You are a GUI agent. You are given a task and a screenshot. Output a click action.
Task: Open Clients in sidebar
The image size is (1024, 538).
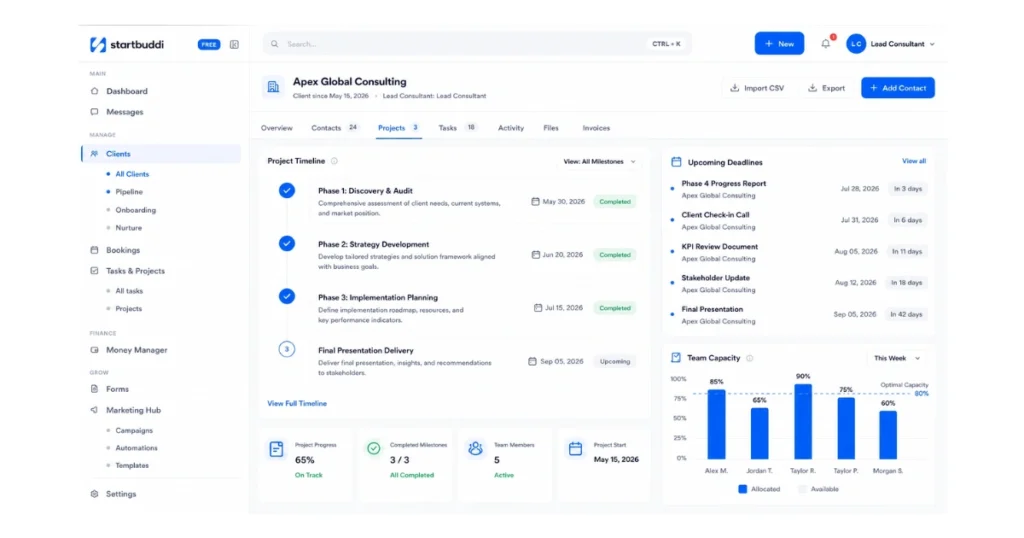(161, 154)
